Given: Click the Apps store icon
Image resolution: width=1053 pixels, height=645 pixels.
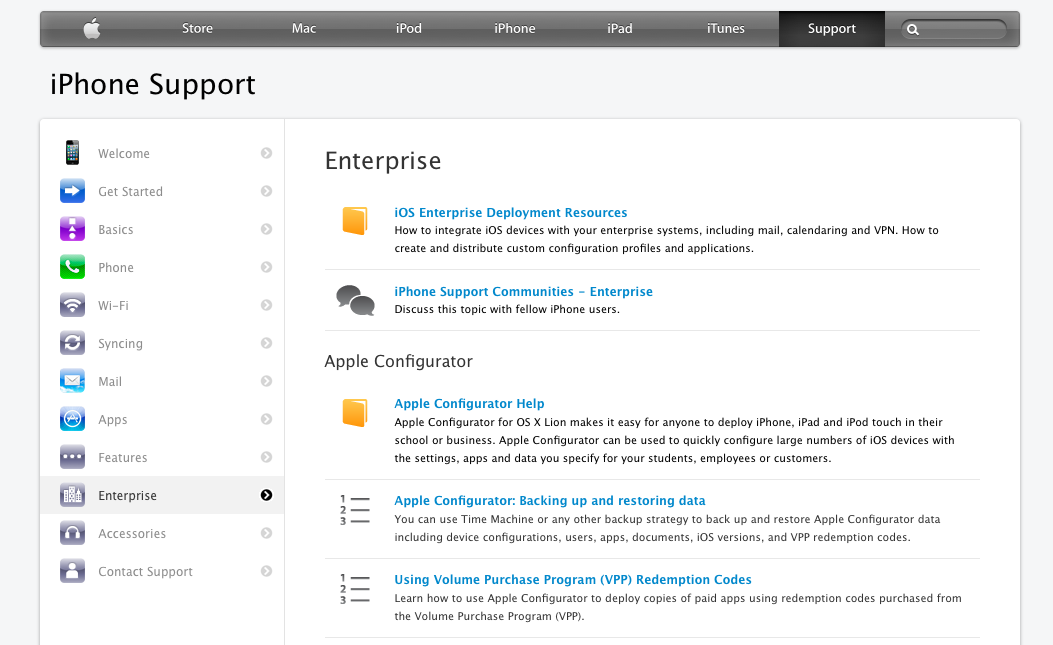Looking at the screenshot, I should pos(72,420).
